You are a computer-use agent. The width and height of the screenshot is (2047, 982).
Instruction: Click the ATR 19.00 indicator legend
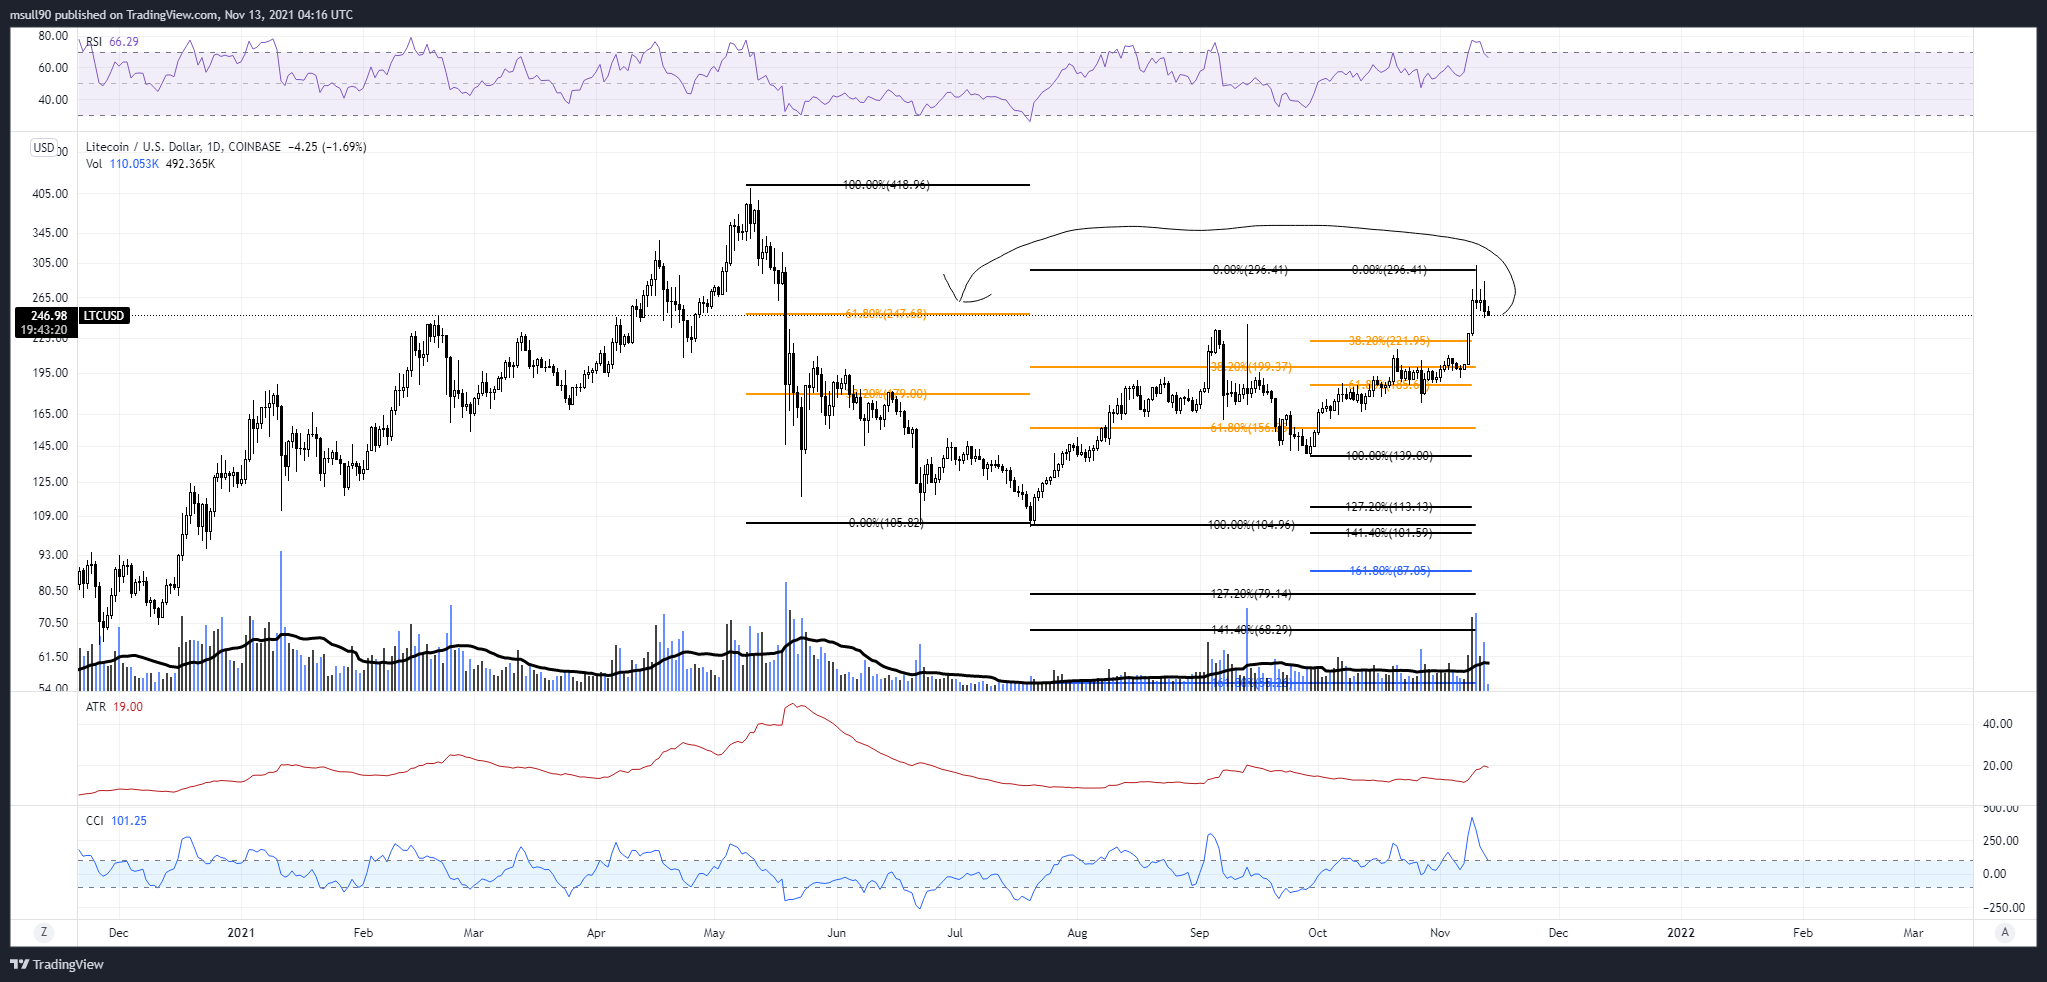click(114, 707)
